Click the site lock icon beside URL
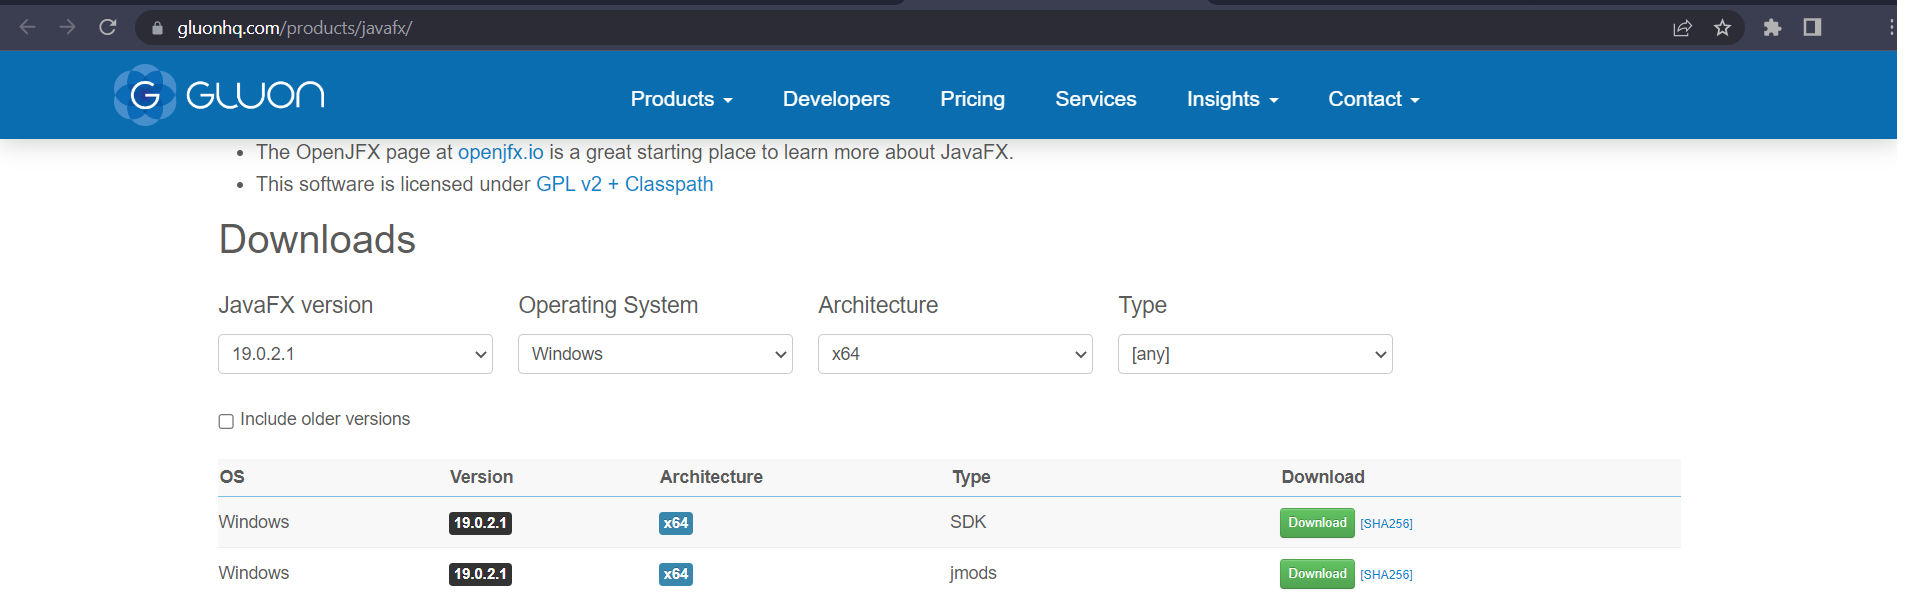The height and width of the screenshot is (603, 1920). tap(157, 28)
